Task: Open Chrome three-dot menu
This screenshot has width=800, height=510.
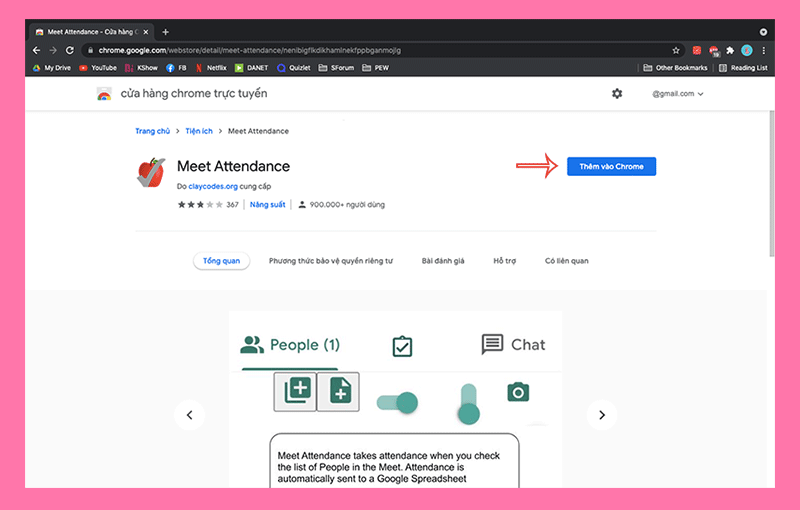Action: coord(764,50)
